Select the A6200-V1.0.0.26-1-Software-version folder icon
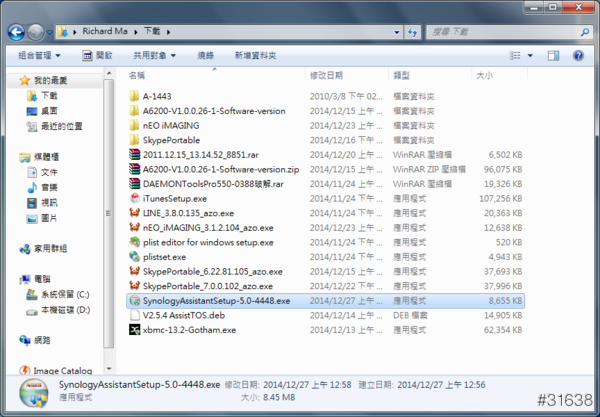 [x=134, y=111]
